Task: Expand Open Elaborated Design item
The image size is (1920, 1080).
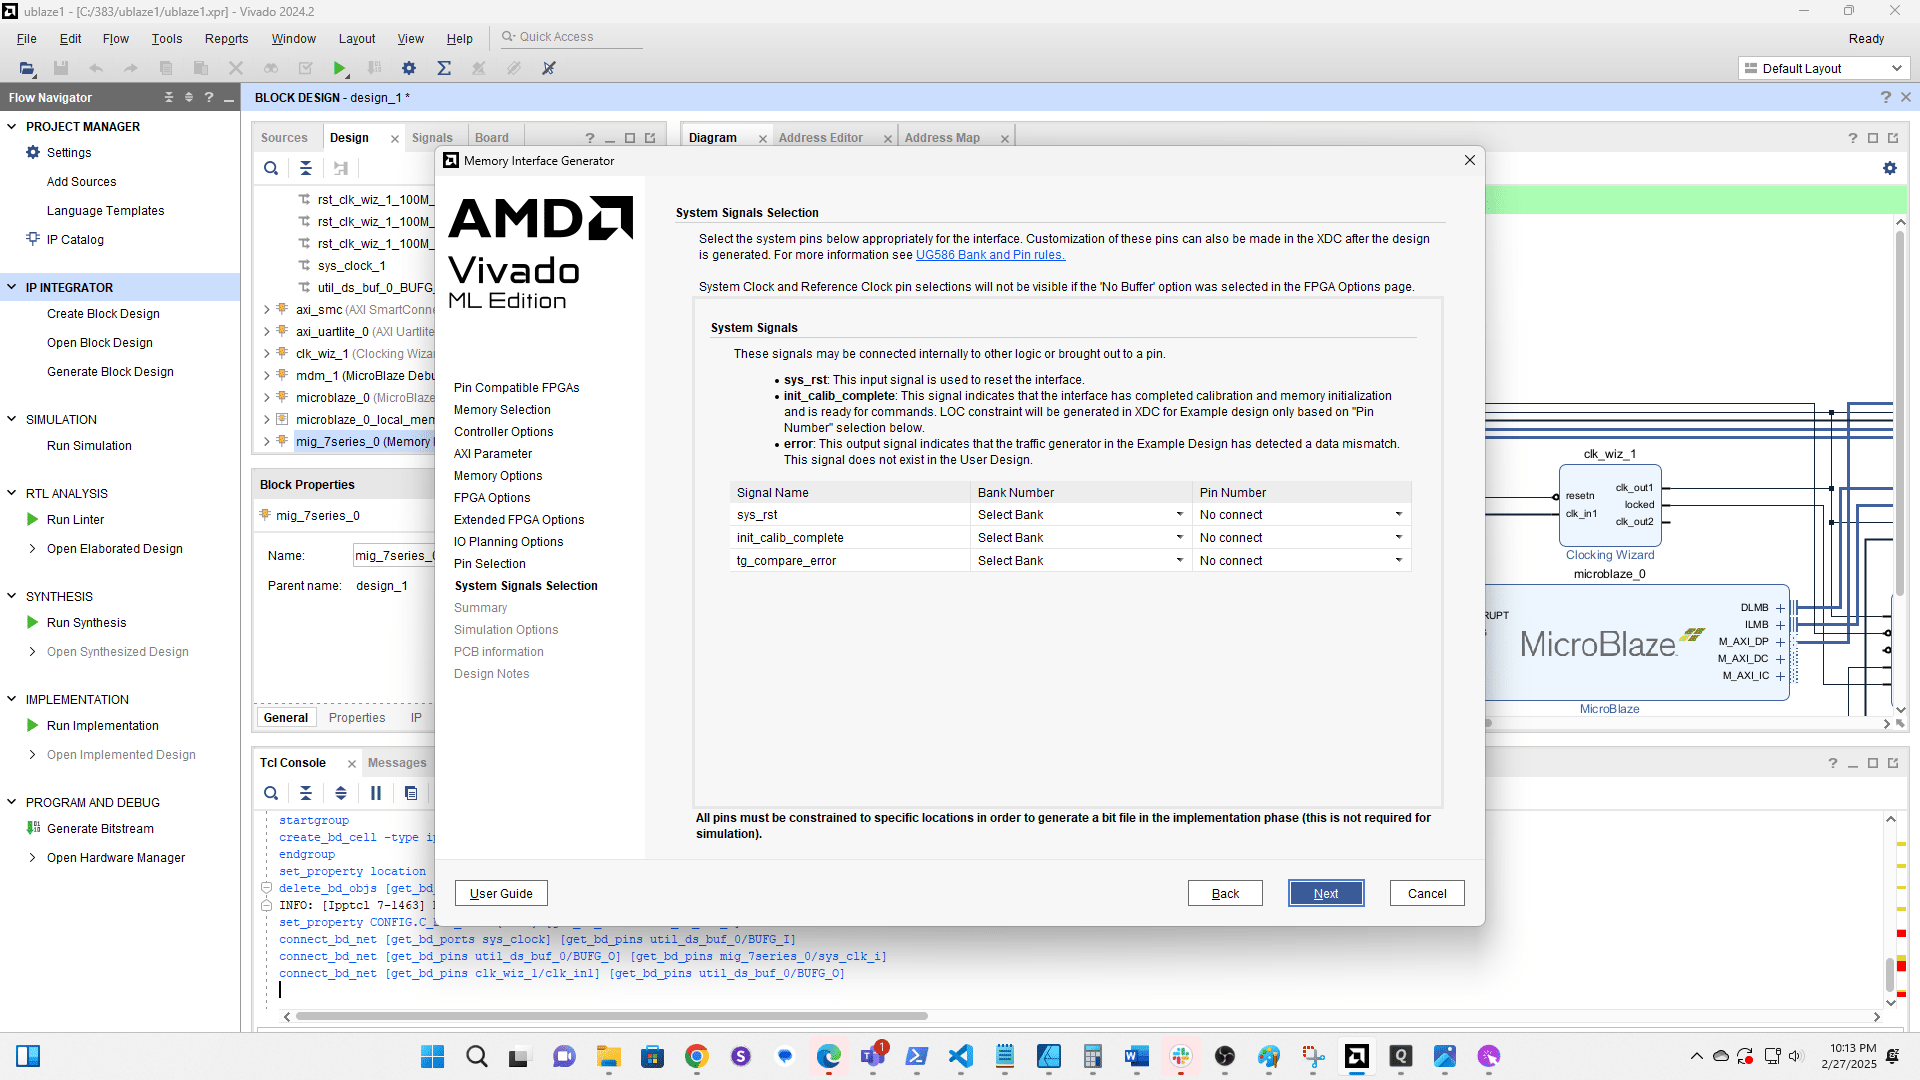Action: pyautogui.click(x=32, y=548)
